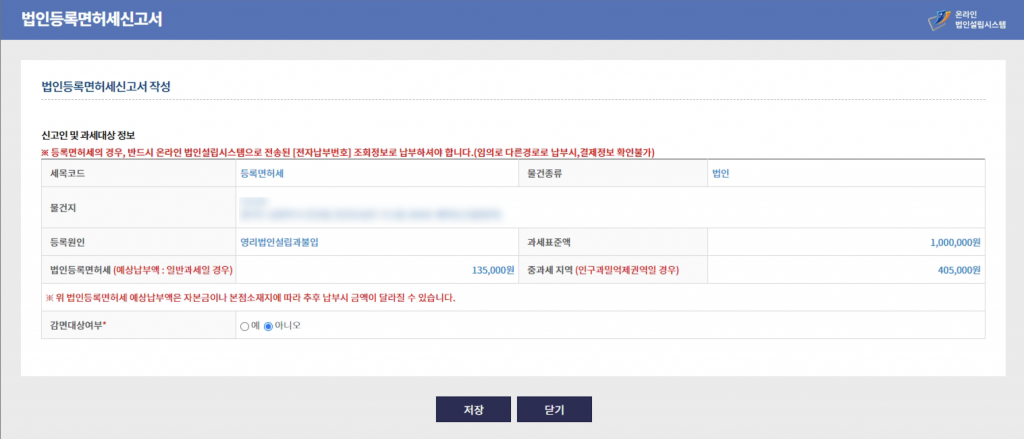Click the 감면대상여부 label
The width and height of the screenshot is (1024, 439).
click(78, 325)
